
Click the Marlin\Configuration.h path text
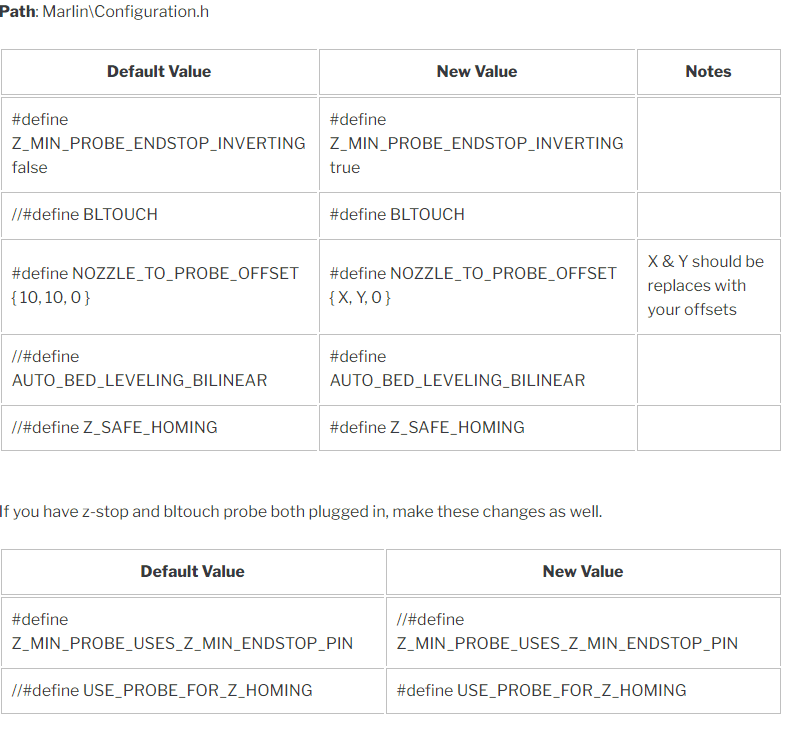125,12
